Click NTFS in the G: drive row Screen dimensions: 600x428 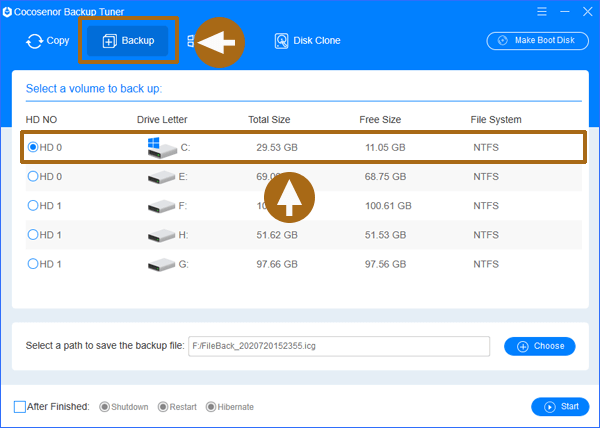[486, 264]
